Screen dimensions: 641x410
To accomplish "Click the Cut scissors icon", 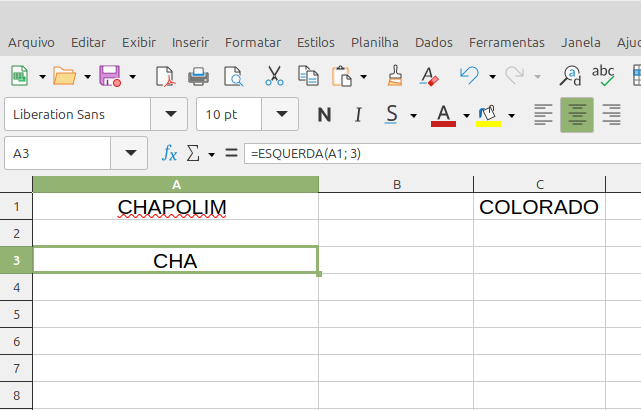I will coord(274,75).
